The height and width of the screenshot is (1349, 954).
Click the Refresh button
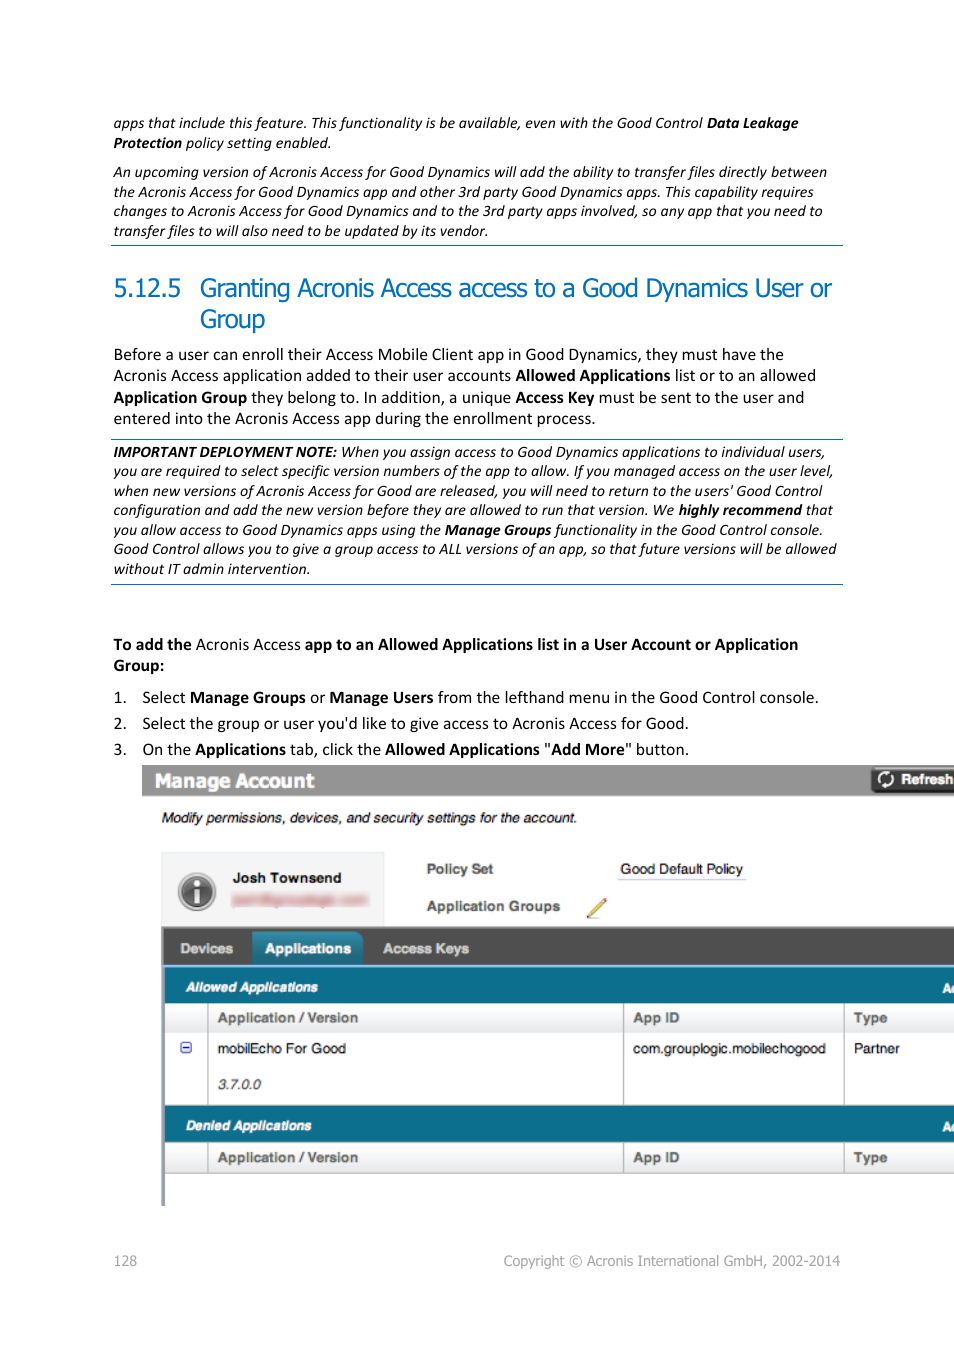click(x=914, y=780)
